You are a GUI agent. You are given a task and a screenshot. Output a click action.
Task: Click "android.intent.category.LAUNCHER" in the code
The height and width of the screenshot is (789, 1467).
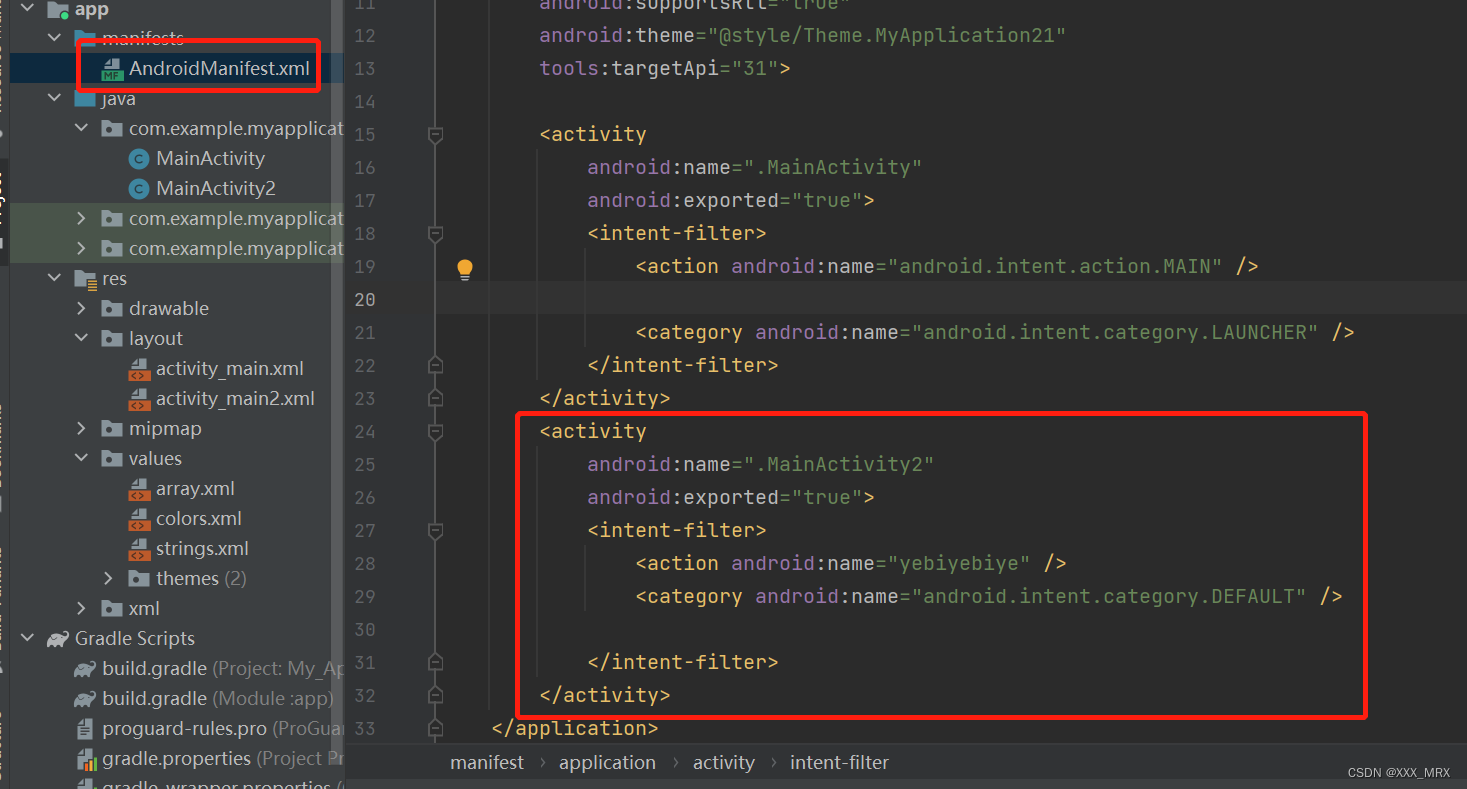[1115, 332]
